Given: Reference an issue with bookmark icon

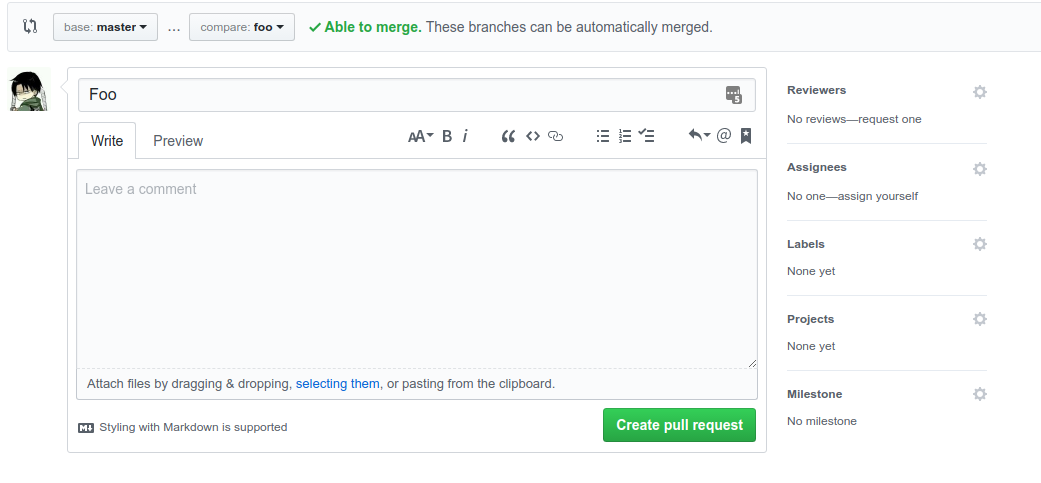Looking at the screenshot, I should pos(746,136).
